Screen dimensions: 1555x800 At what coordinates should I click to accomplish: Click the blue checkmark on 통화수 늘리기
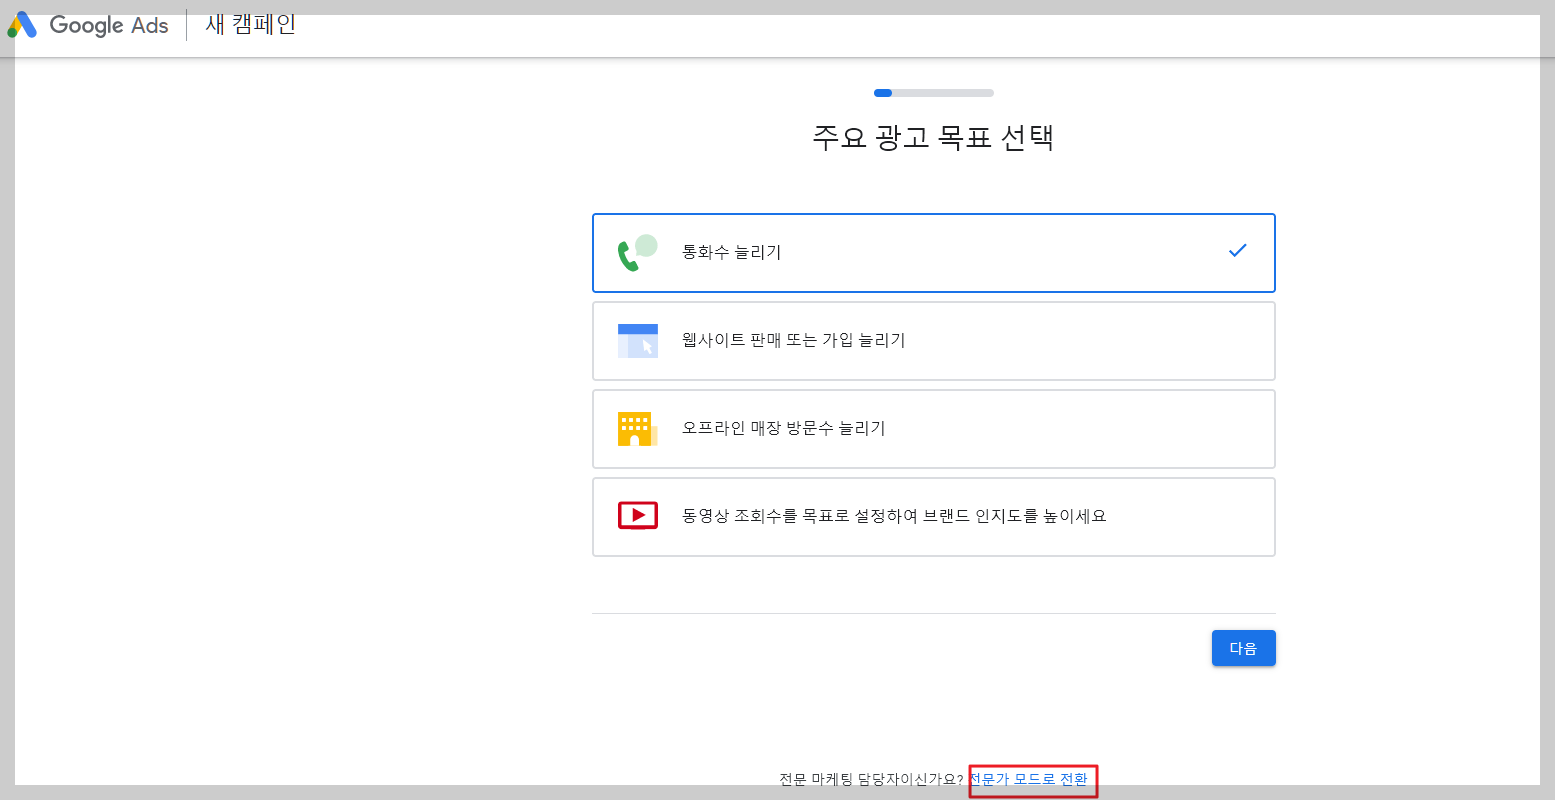[1237, 250]
